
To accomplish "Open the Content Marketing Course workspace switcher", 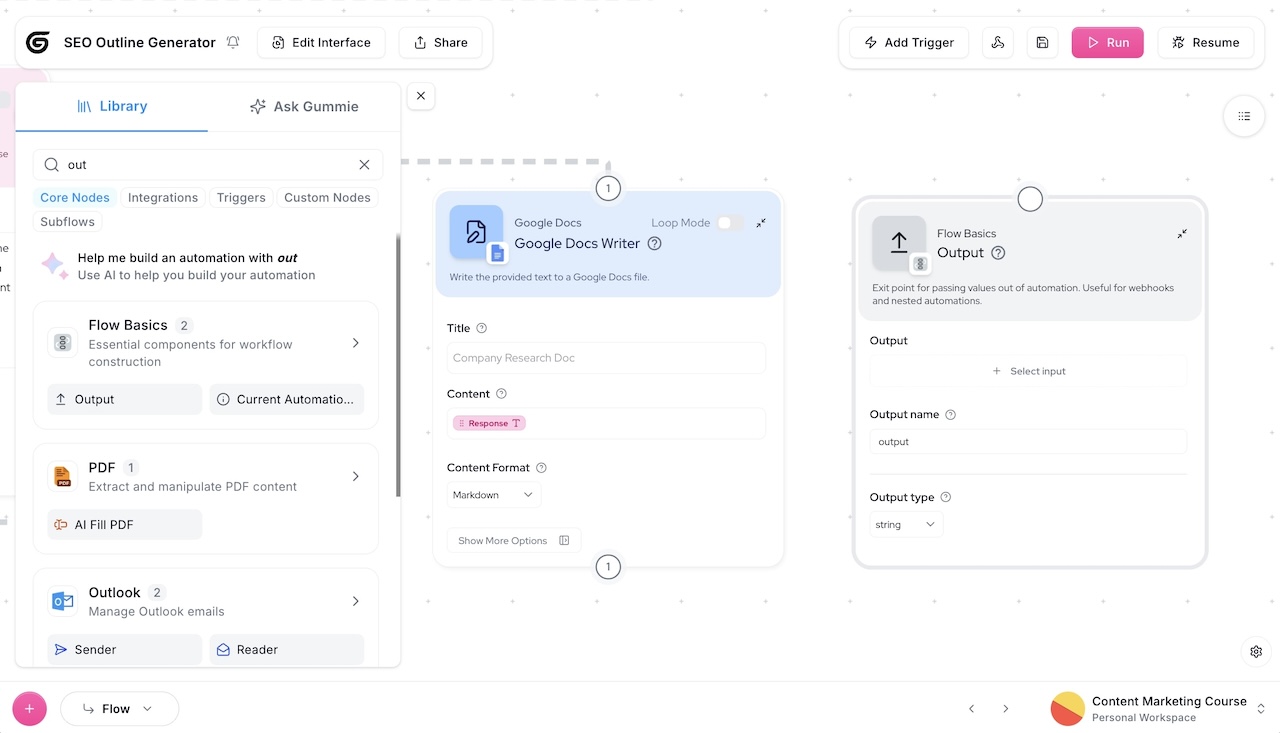I will [x=1160, y=709].
